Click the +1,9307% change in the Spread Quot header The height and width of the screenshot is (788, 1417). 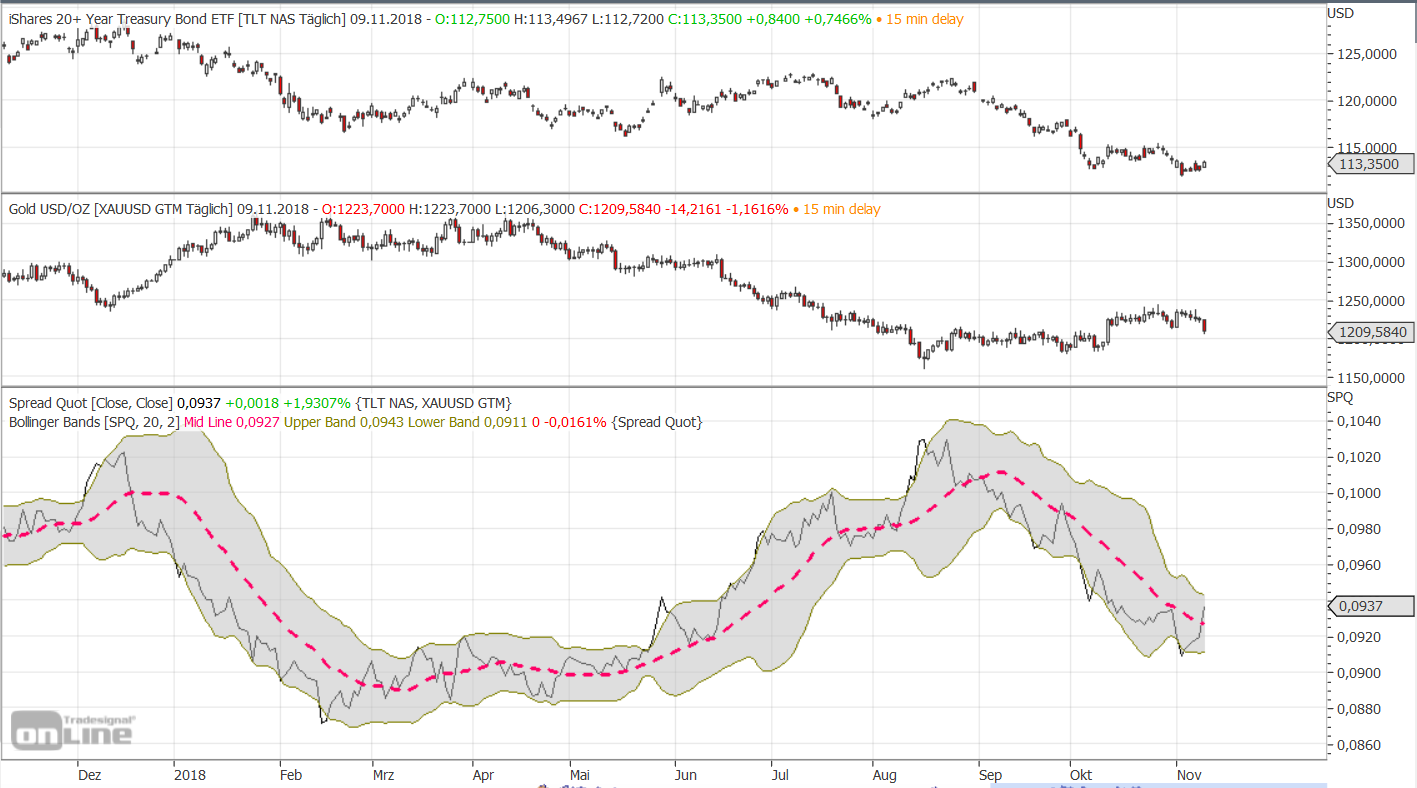tap(317, 403)
